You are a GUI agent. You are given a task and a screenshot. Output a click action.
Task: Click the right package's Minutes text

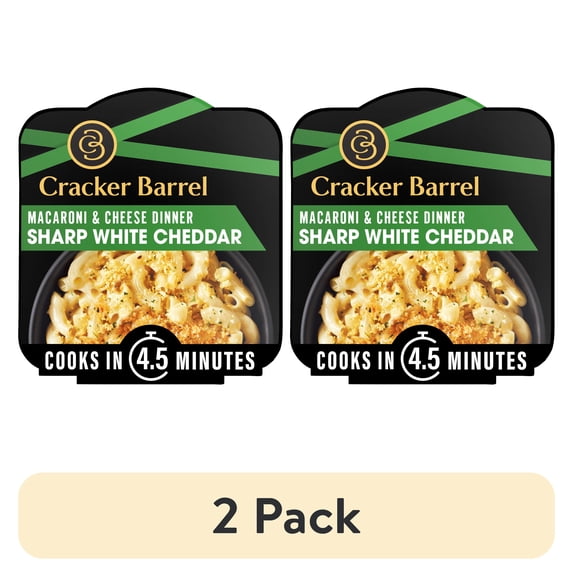tap(487, 361)
